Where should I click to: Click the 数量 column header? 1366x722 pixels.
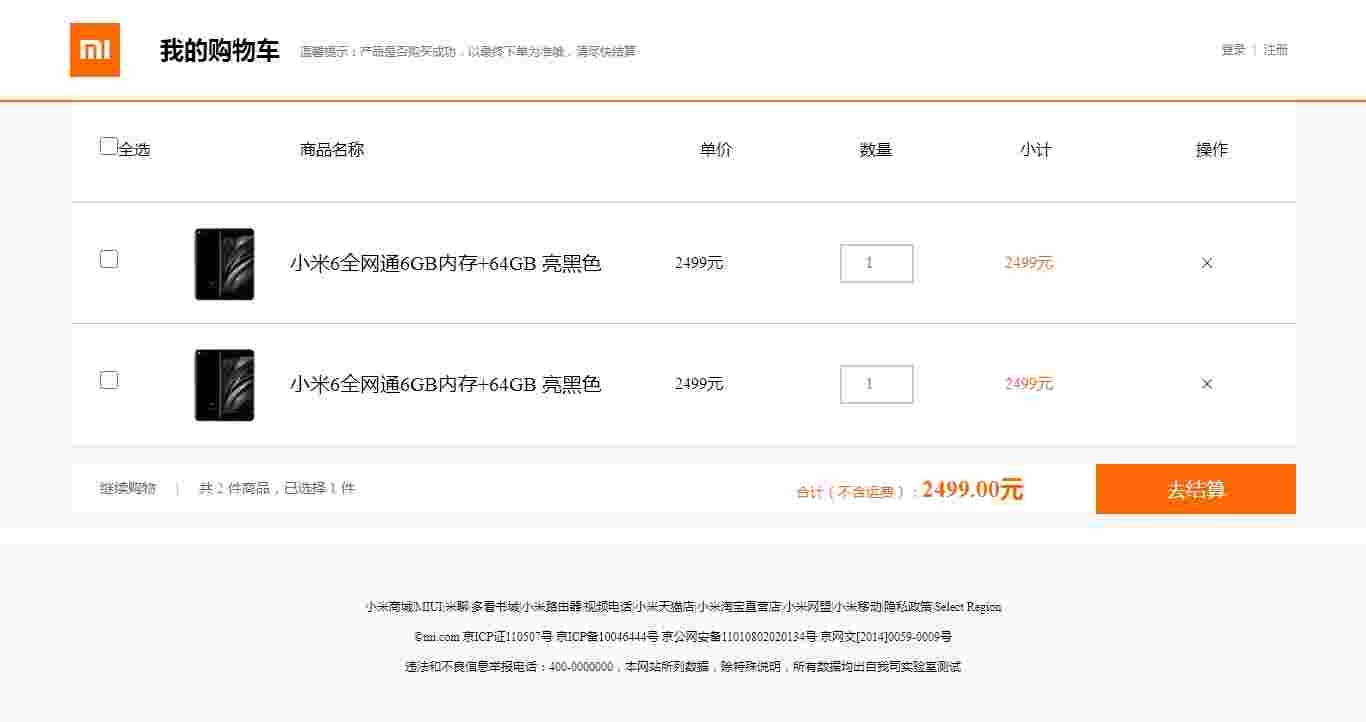point(876,150)
